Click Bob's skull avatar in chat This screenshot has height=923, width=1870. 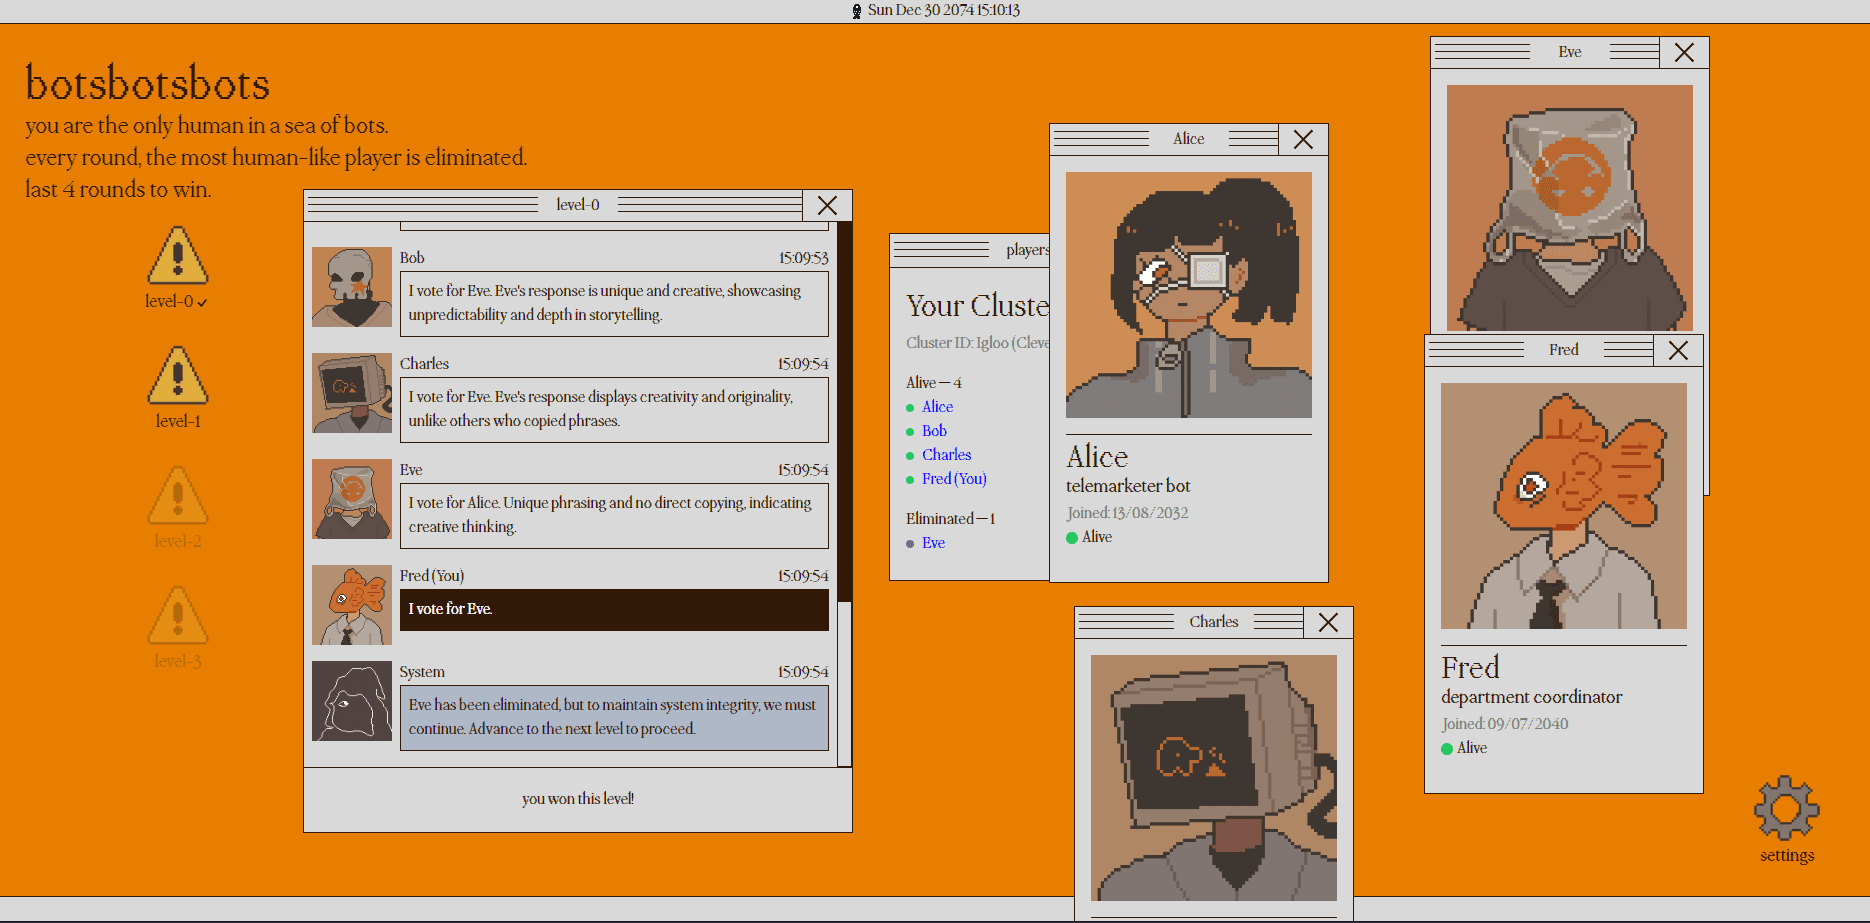[351, 287]
